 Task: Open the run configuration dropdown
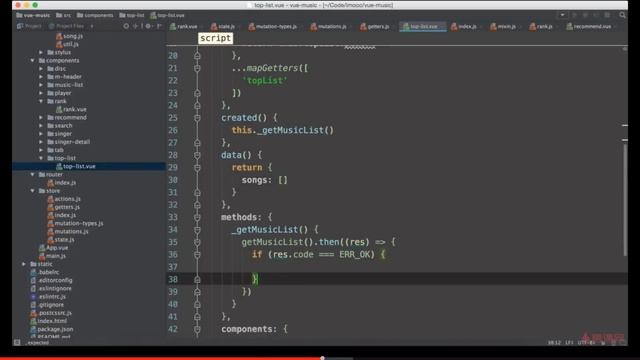click(562, 15)
